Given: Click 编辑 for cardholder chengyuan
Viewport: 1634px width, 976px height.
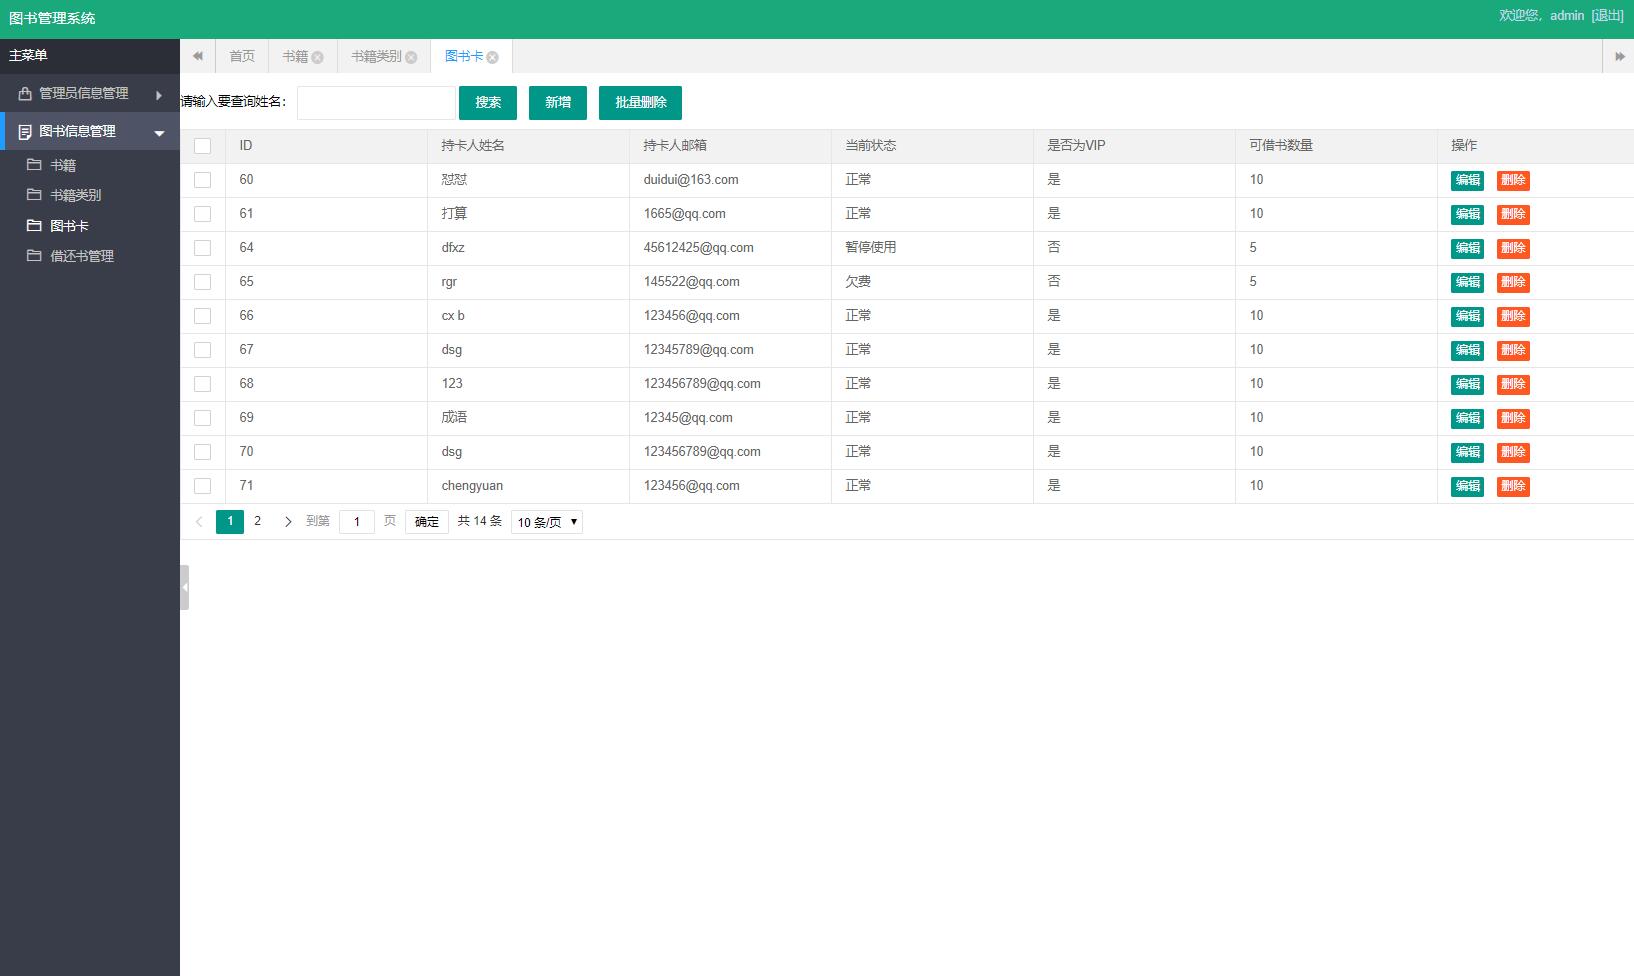Looking at the screenshot, I should (1467, 486).
